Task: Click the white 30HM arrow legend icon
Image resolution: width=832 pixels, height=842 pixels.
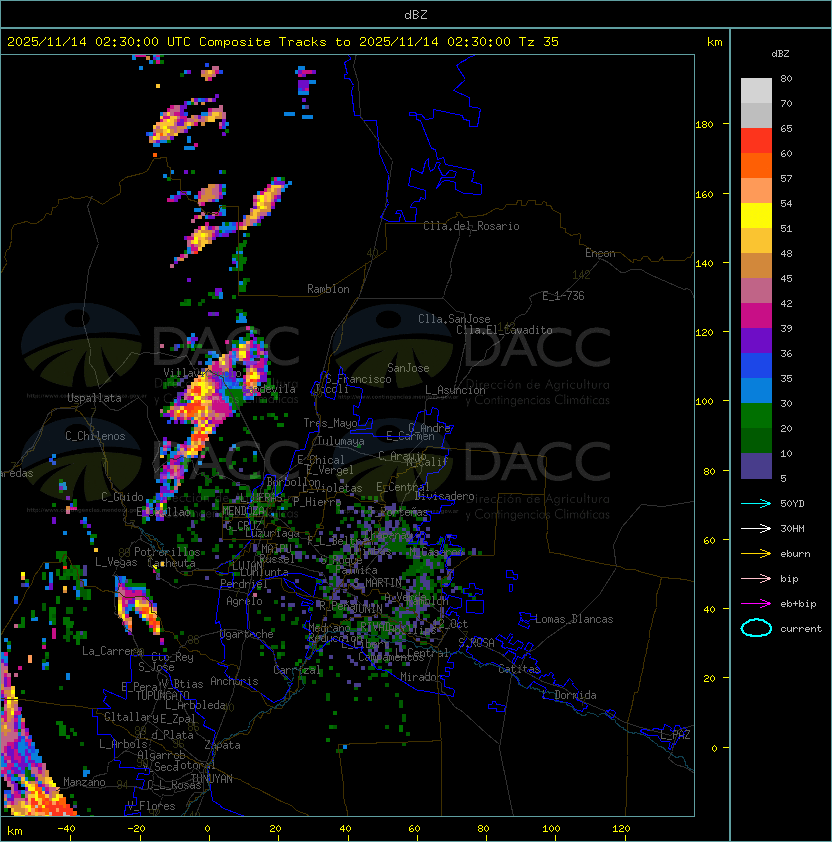Action: pos(756,528)
